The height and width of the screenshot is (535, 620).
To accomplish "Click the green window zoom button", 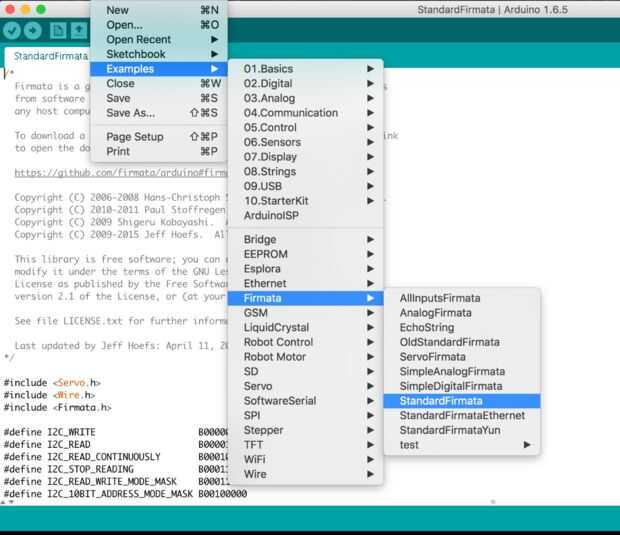I will [41, 9].
